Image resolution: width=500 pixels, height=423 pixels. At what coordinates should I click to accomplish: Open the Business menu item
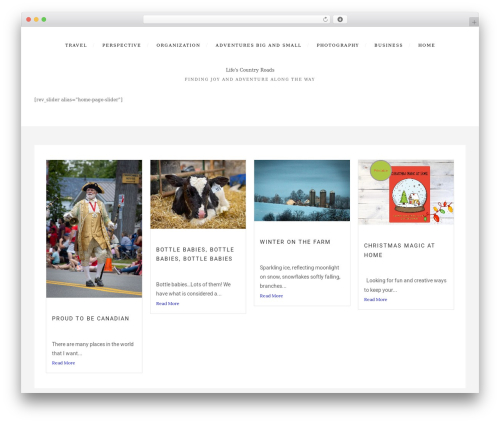click(388, 45)
